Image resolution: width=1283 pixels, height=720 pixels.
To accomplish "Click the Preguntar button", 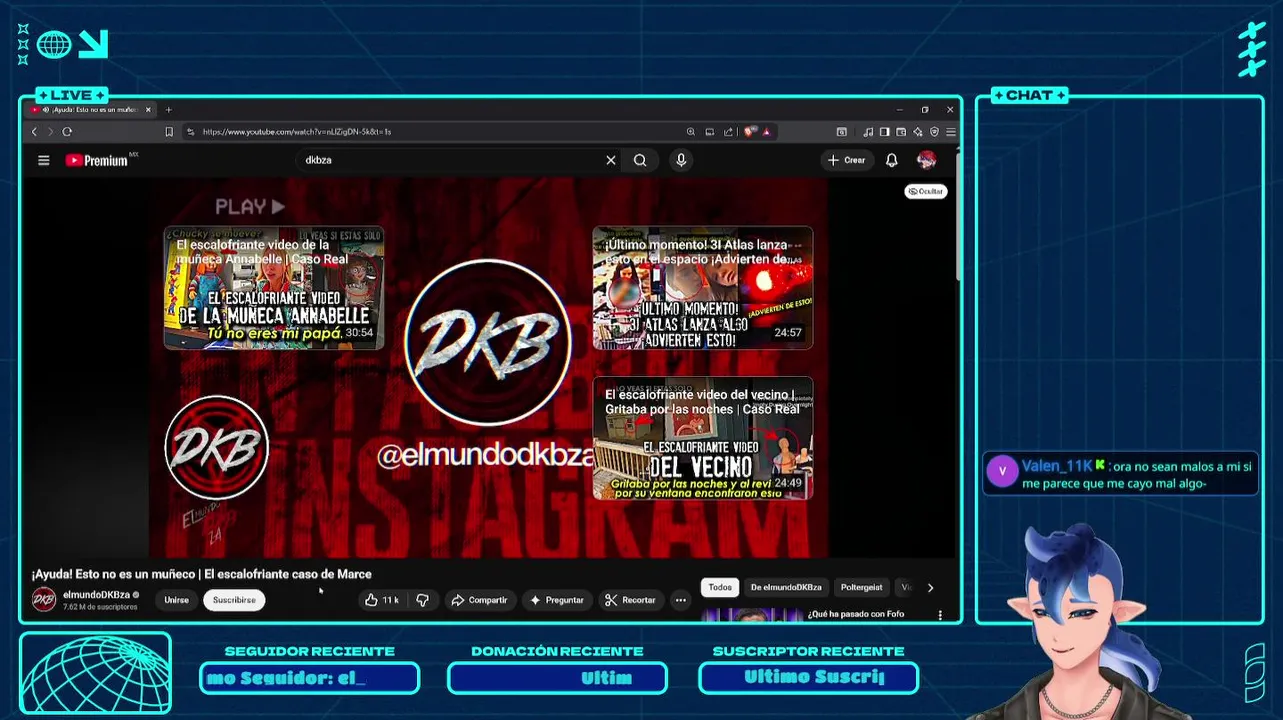I will point(556,600).
